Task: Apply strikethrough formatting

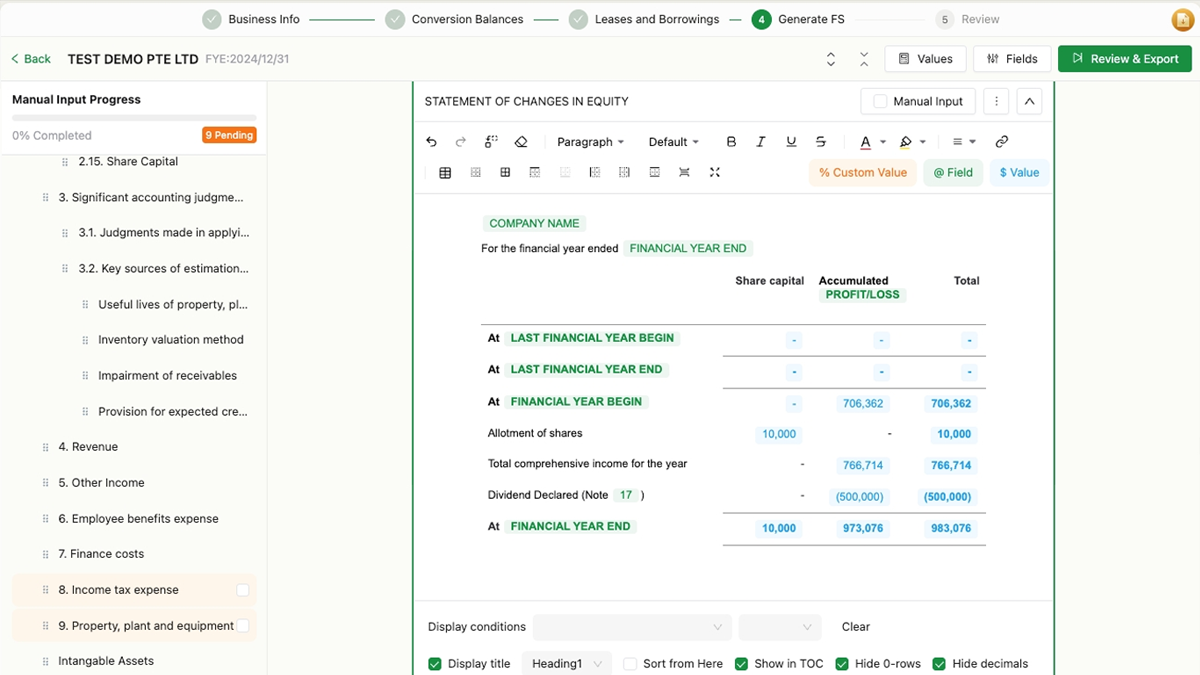Action: click(821, 142)
